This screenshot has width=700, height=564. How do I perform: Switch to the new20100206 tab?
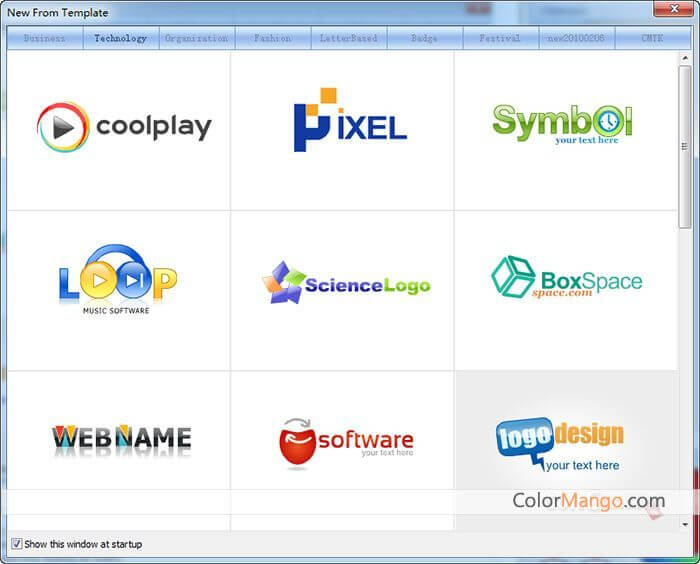[575, 38]
